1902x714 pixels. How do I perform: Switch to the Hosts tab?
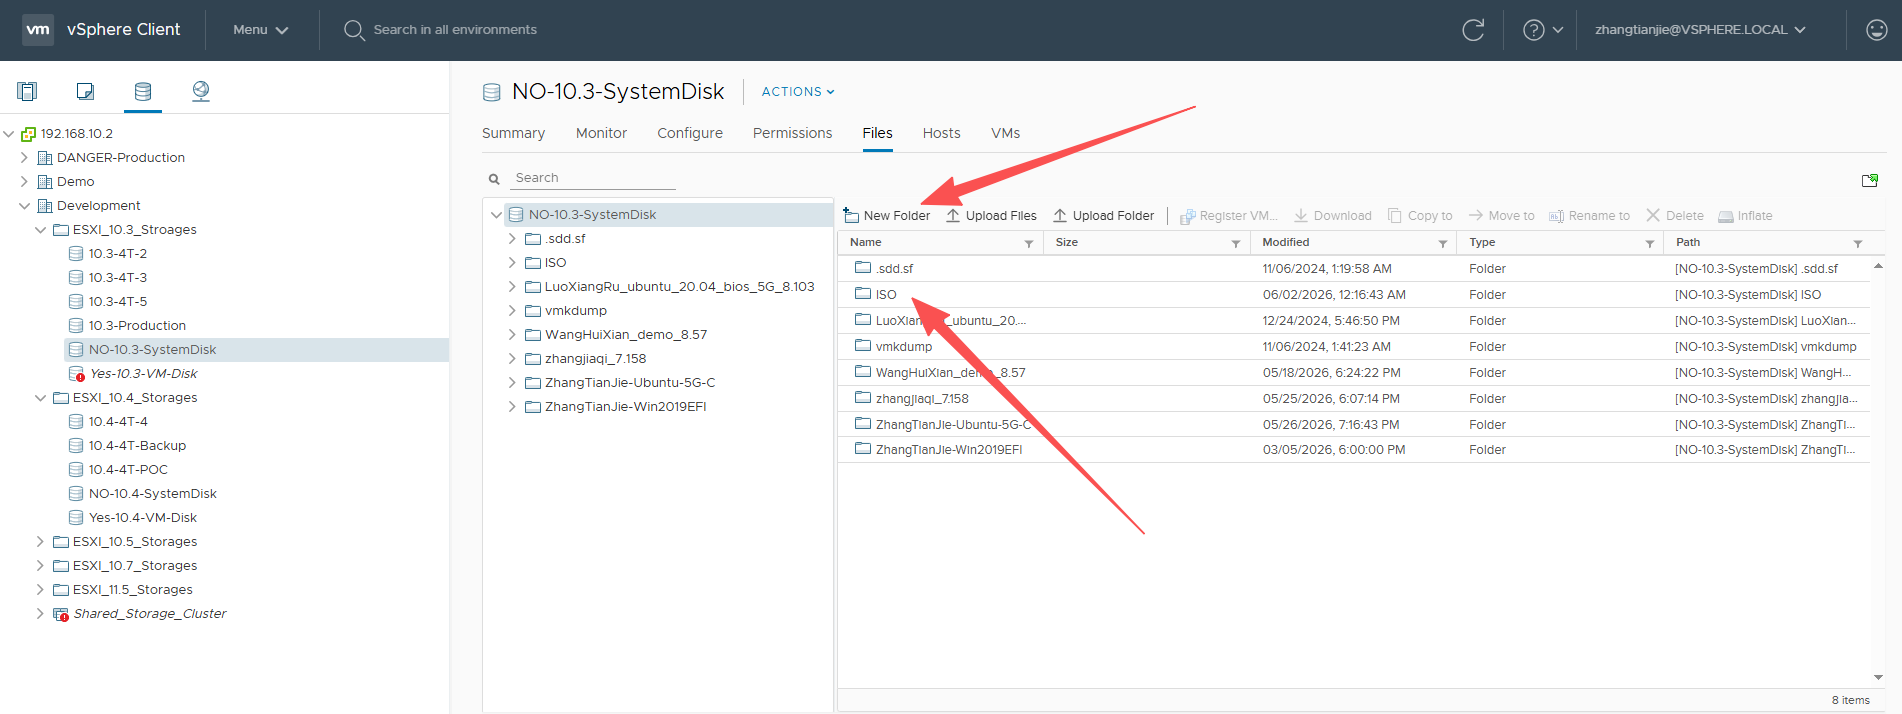click(941, 133)
